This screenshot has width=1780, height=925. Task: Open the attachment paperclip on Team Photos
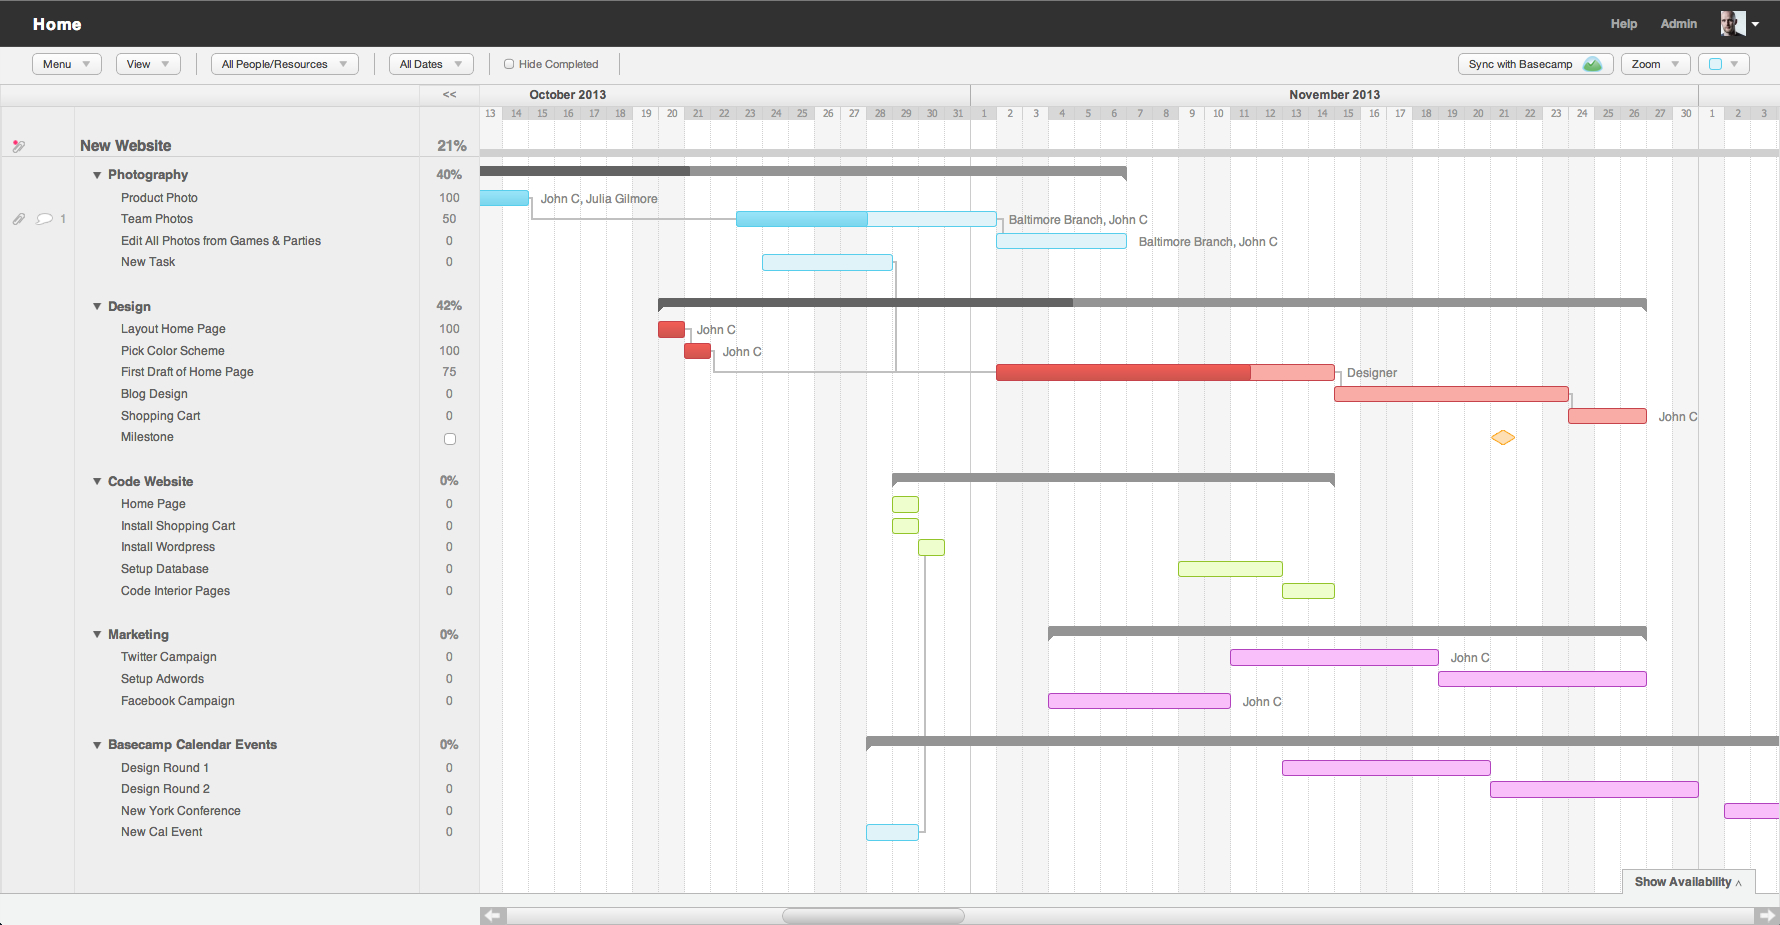point(19,219)
